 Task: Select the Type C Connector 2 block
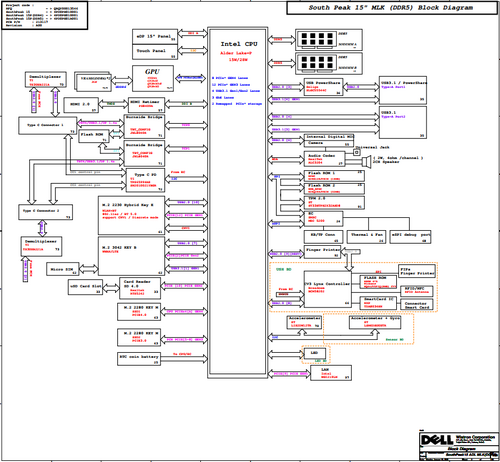point(45,212)
